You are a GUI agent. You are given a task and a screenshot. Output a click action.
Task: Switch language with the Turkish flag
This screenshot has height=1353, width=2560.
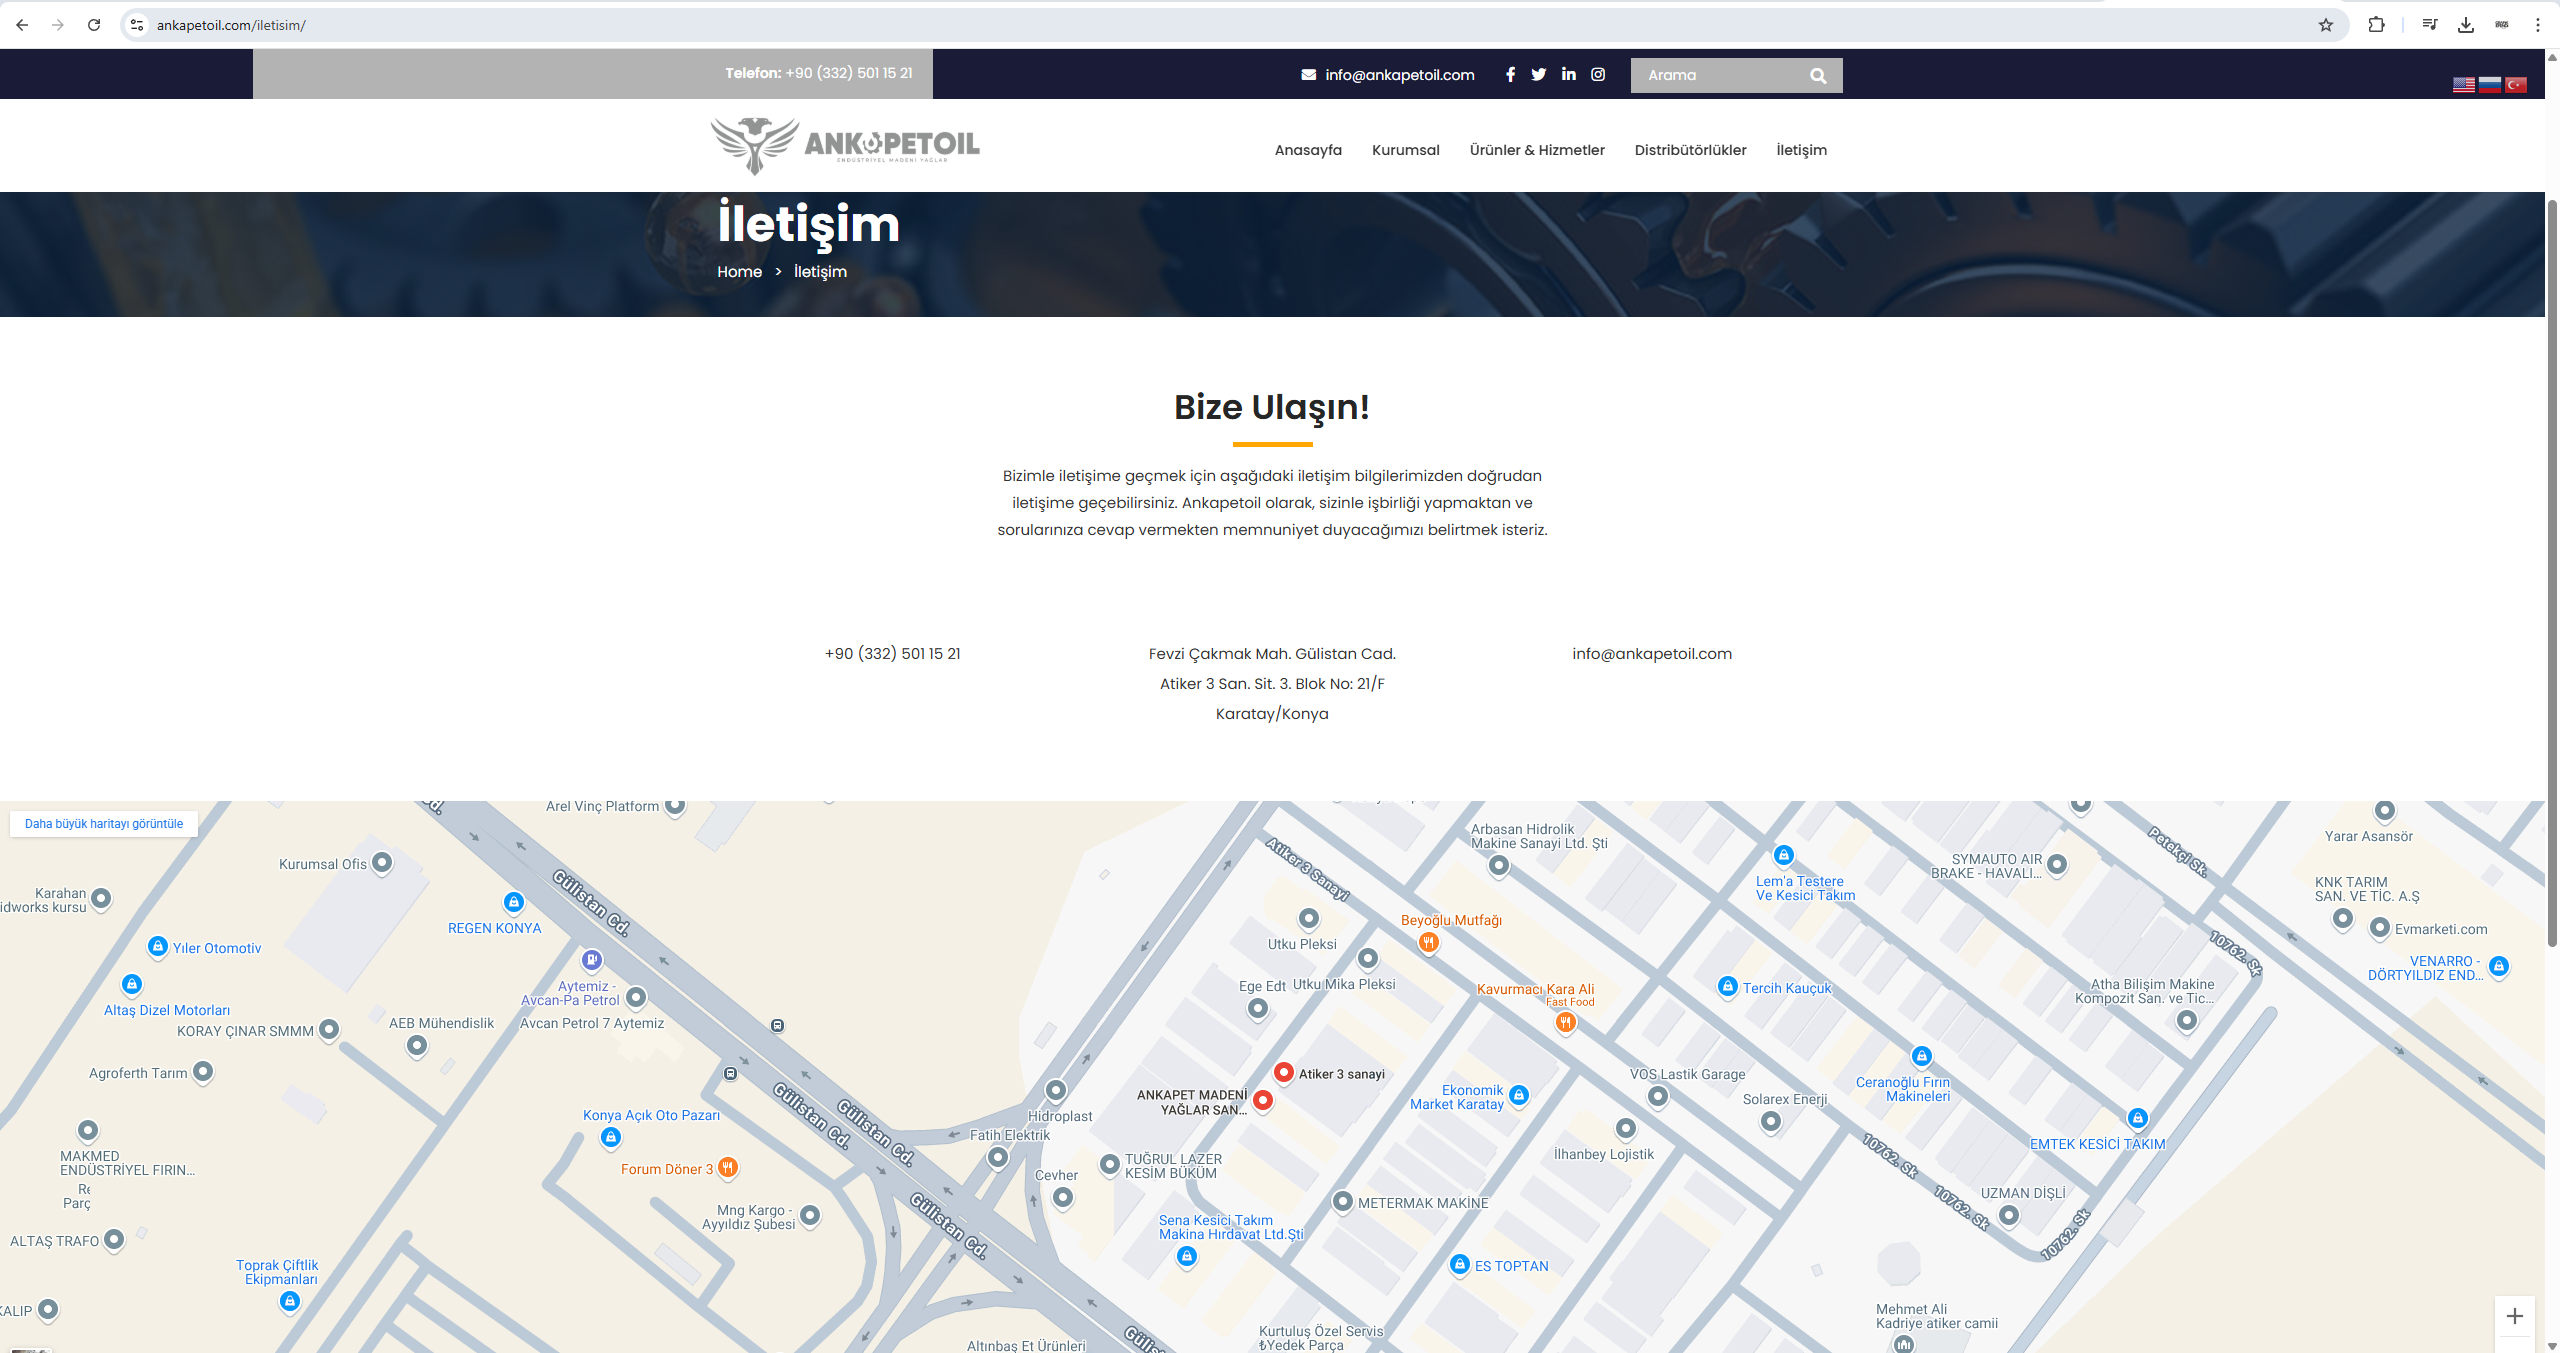(2516, 85)
